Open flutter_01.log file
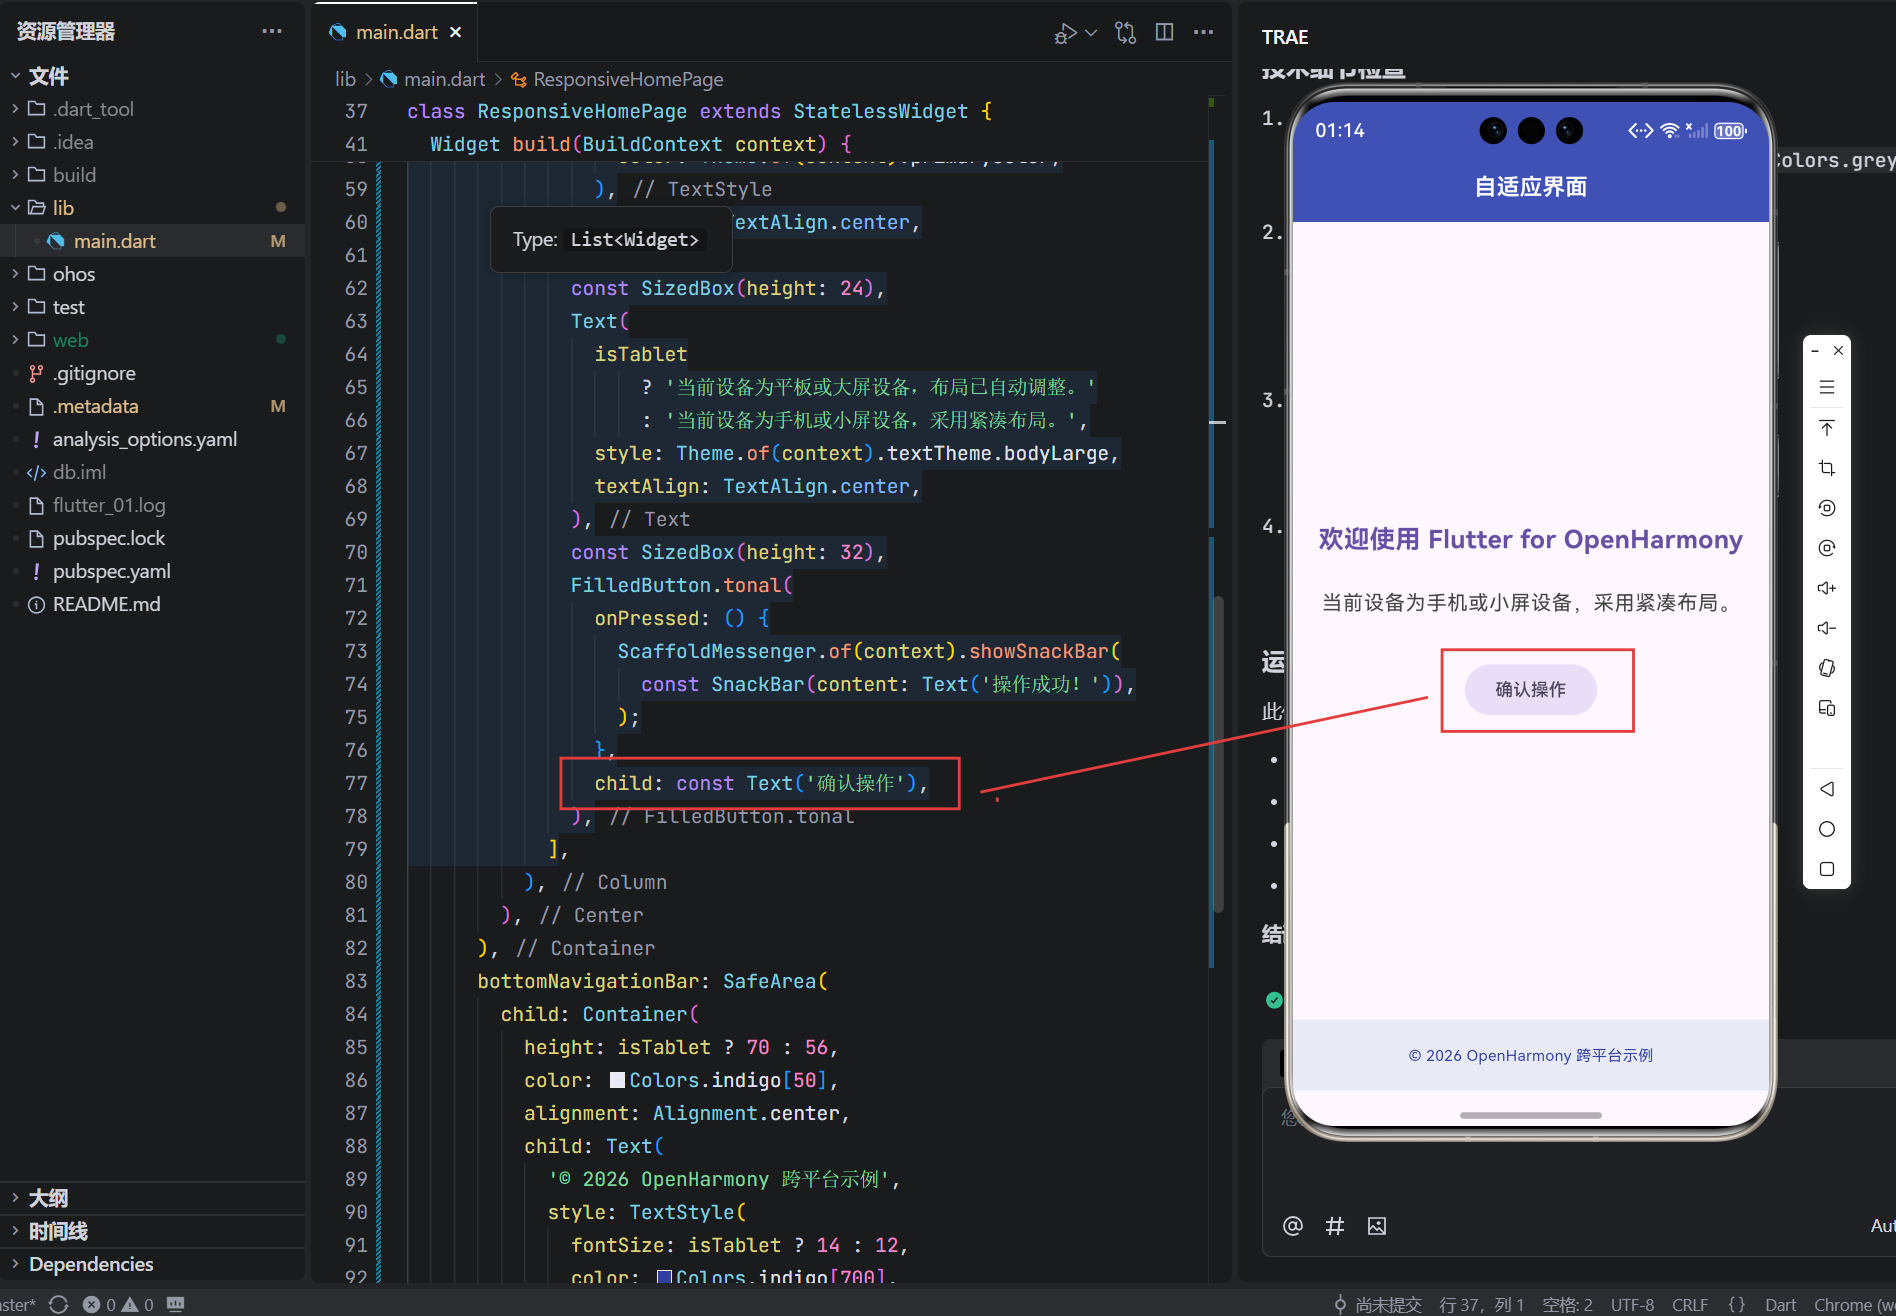 point(109,505)
